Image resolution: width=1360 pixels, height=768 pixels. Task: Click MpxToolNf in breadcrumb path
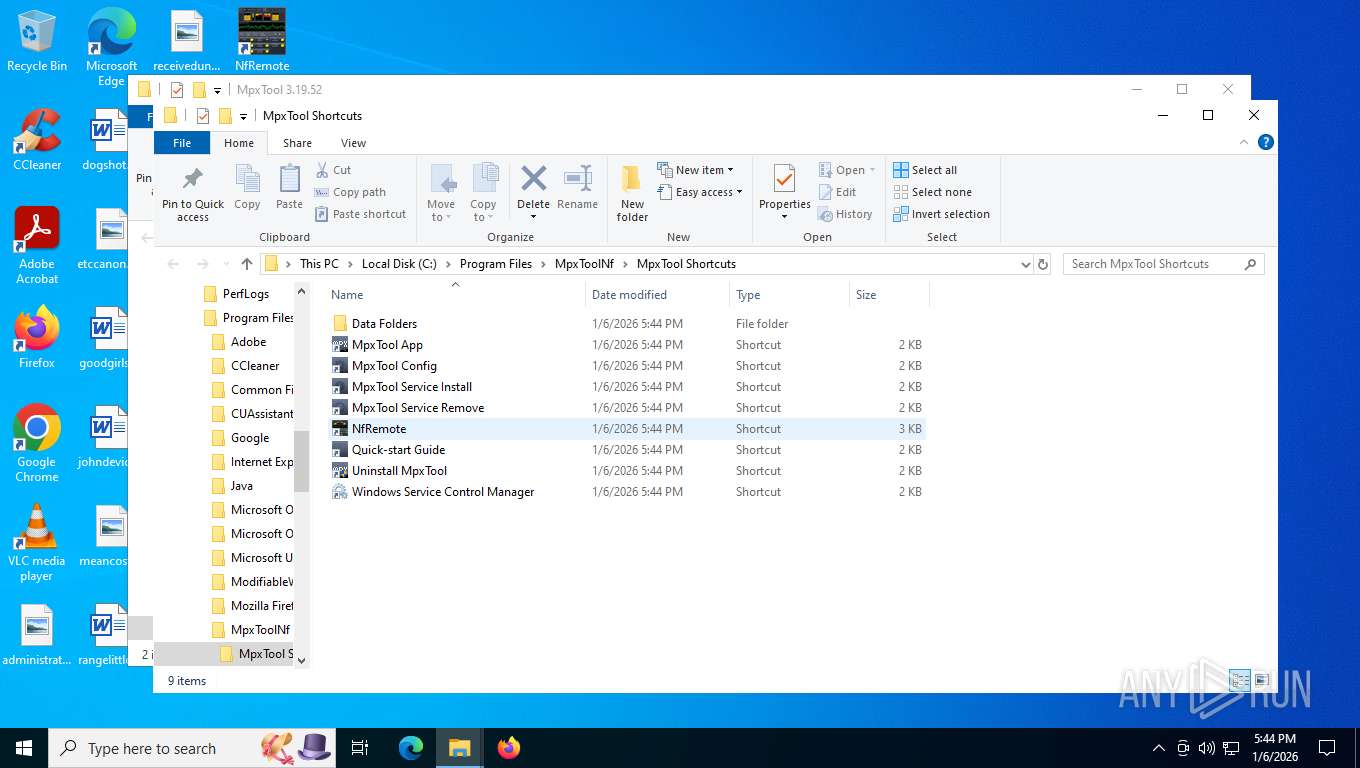[584, 264]
